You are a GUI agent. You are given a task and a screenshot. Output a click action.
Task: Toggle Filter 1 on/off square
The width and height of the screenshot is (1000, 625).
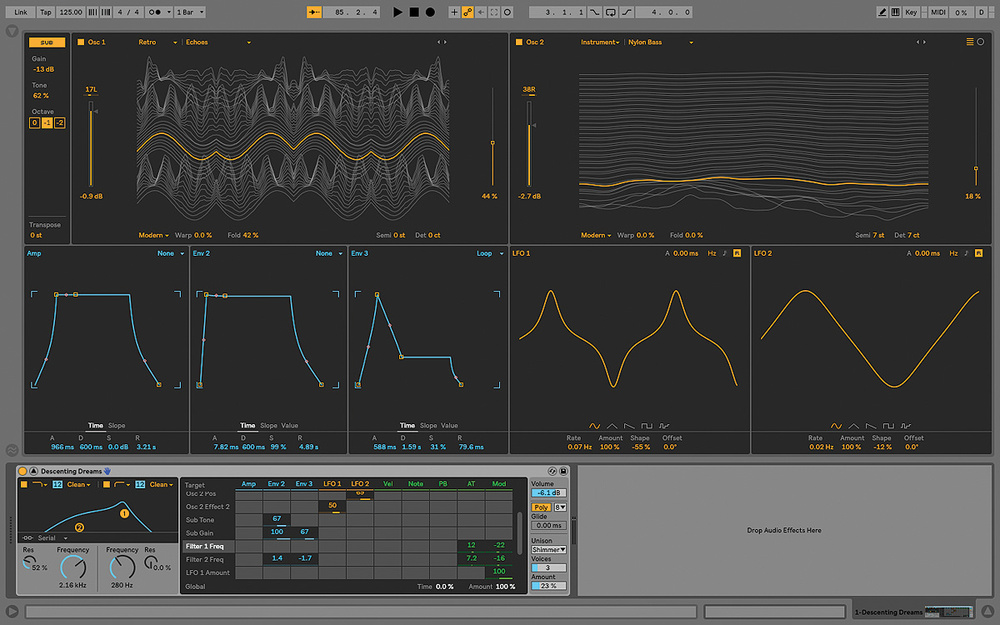[24, 485]
